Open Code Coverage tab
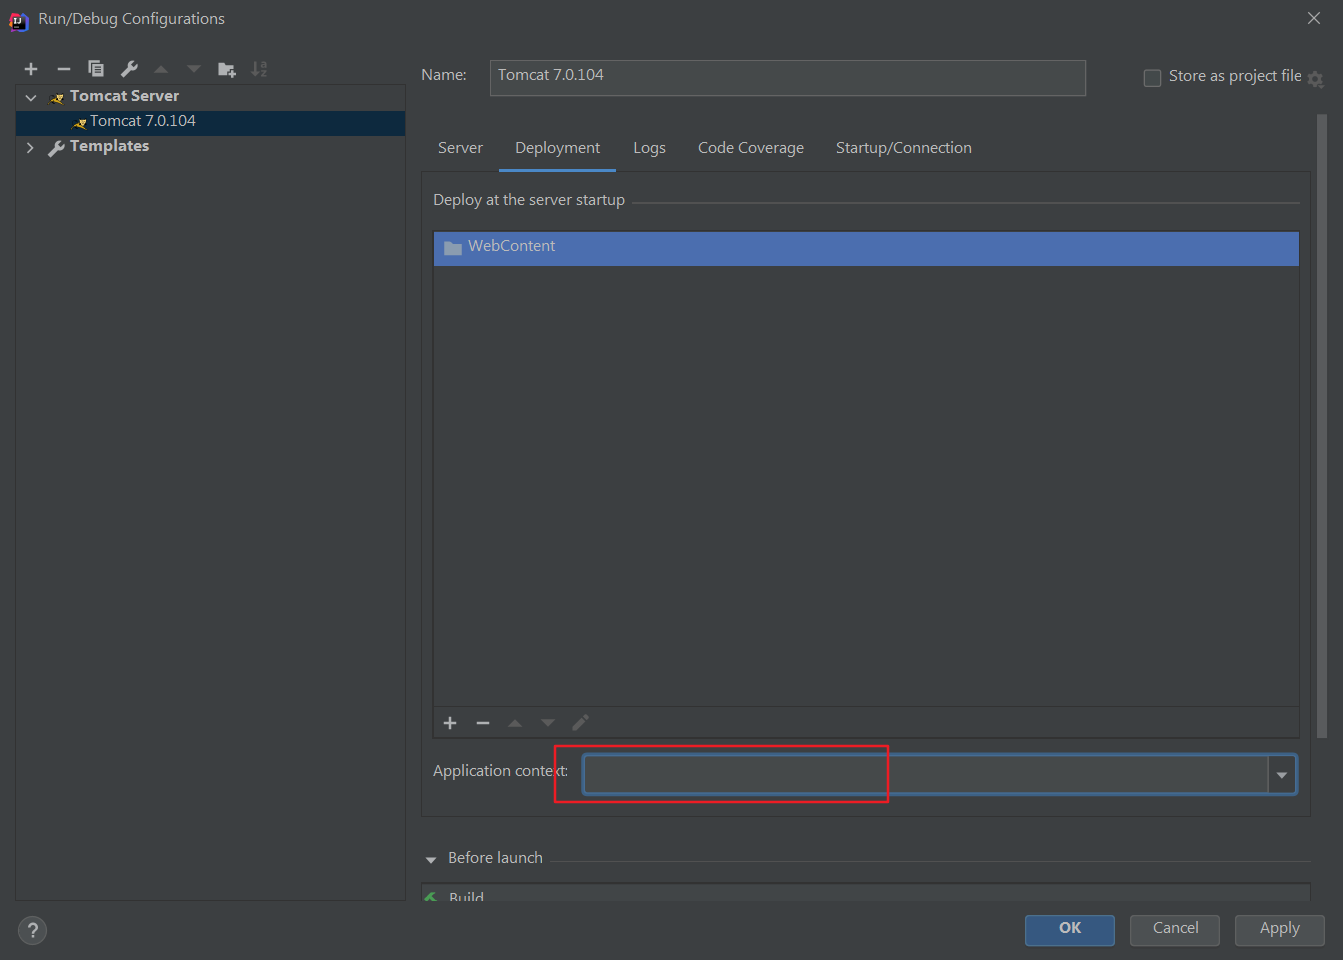 (751, 148)
